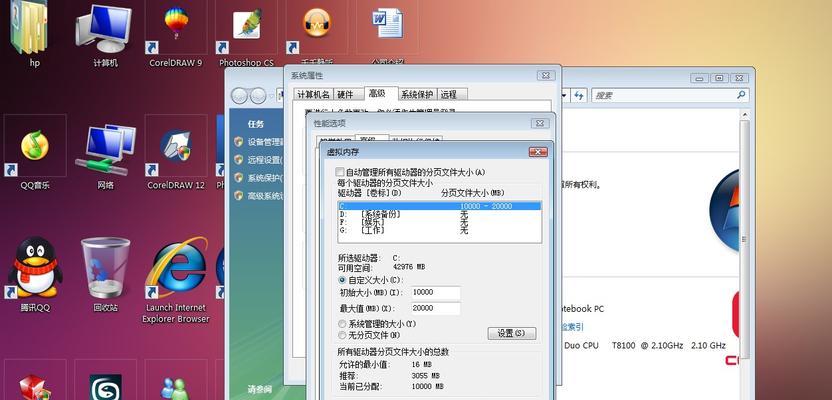Close the 虚拟内存 dialog

click(538, 152)
